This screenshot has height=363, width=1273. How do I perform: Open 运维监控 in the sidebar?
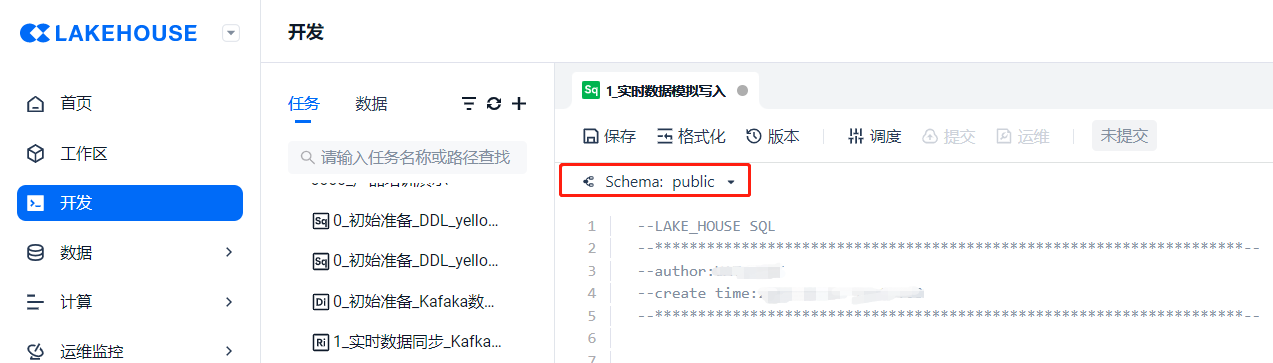click(x=92, y=351)
